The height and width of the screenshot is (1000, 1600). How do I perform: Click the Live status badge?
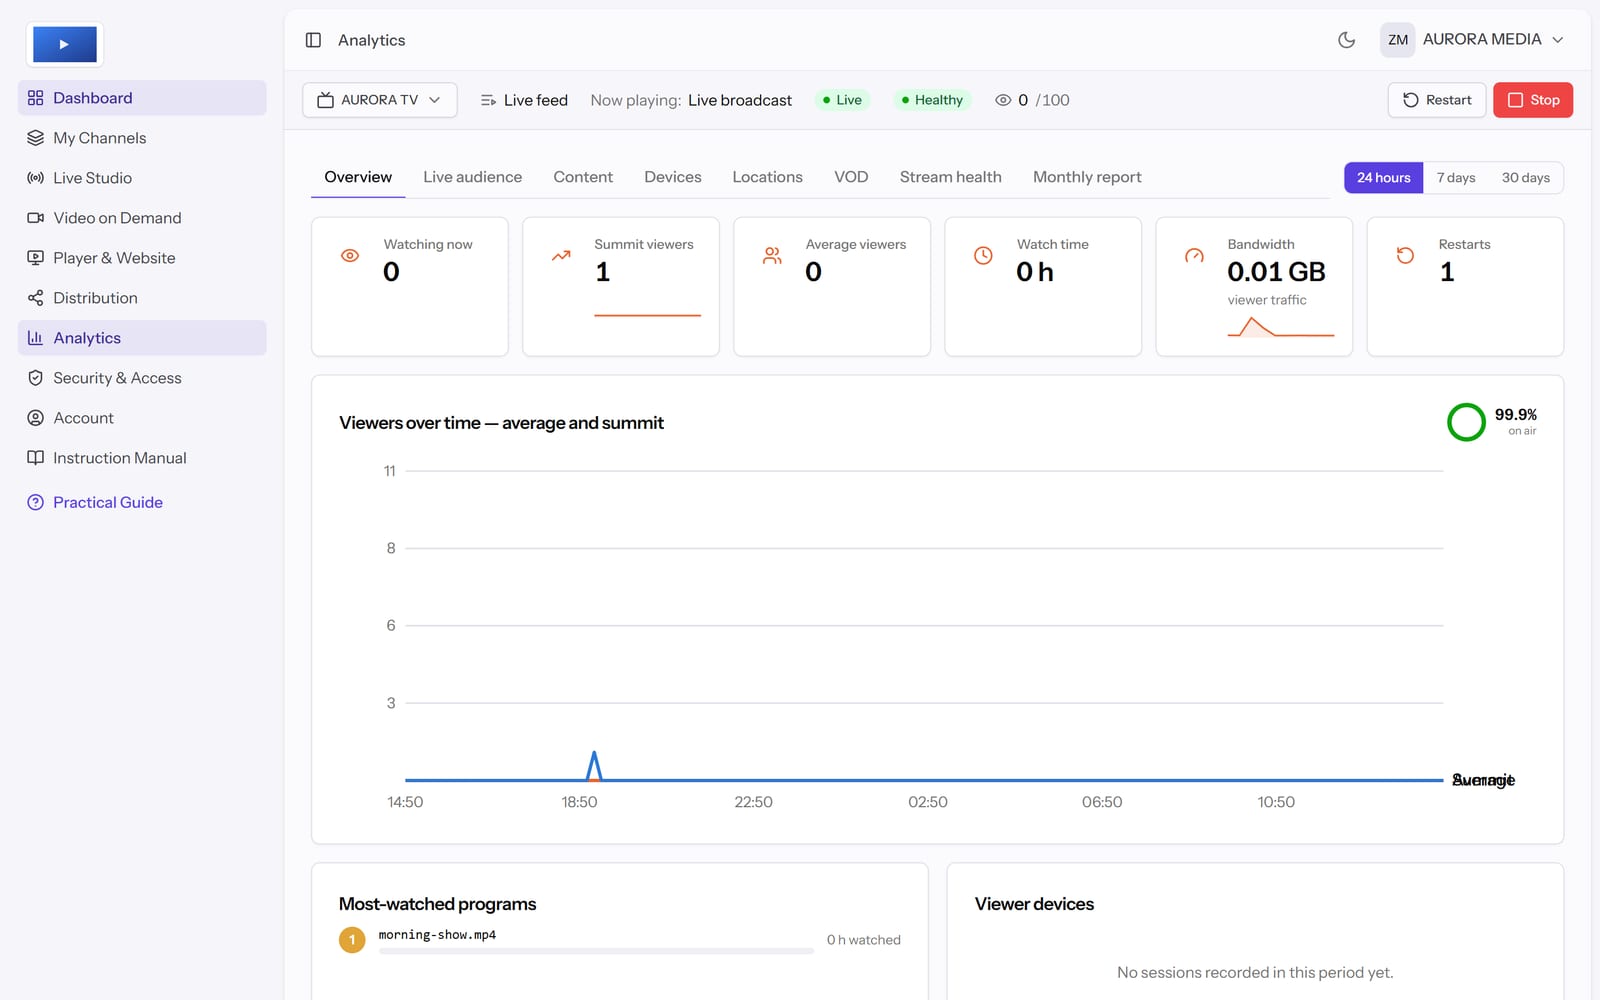pyautogui.click(x=842, y=100)
